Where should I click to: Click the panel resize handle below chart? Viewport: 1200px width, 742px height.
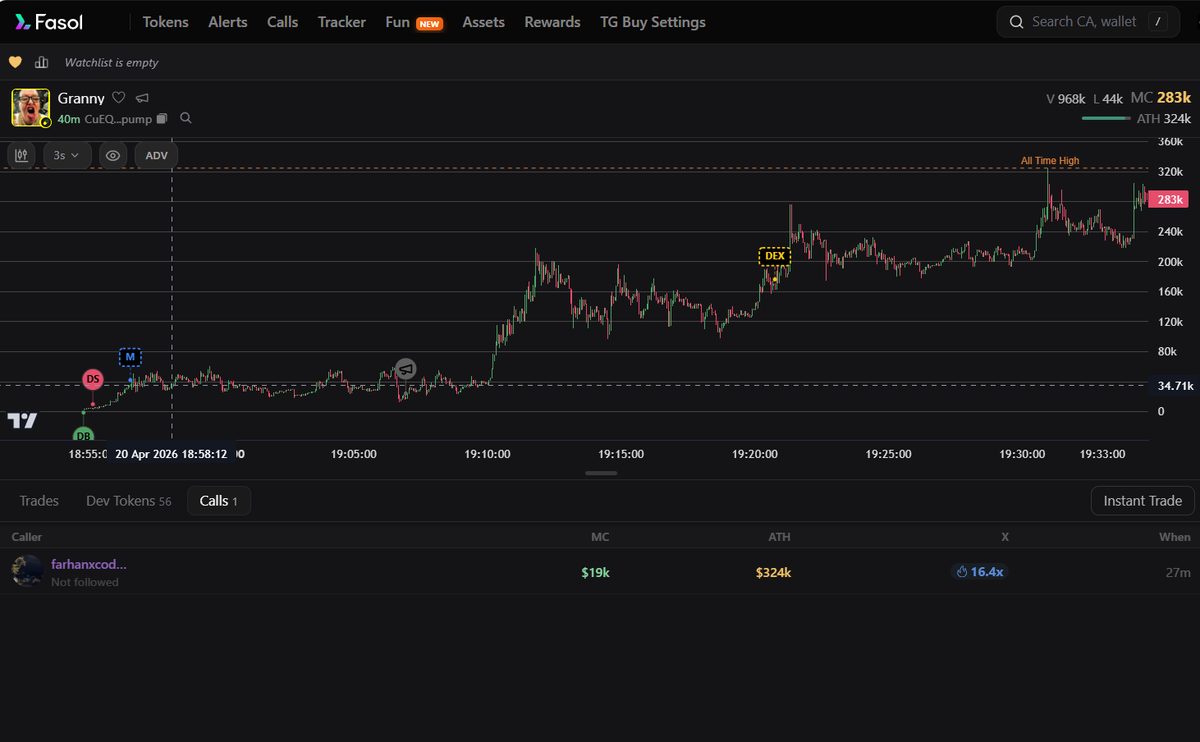(x=601, y=473)
